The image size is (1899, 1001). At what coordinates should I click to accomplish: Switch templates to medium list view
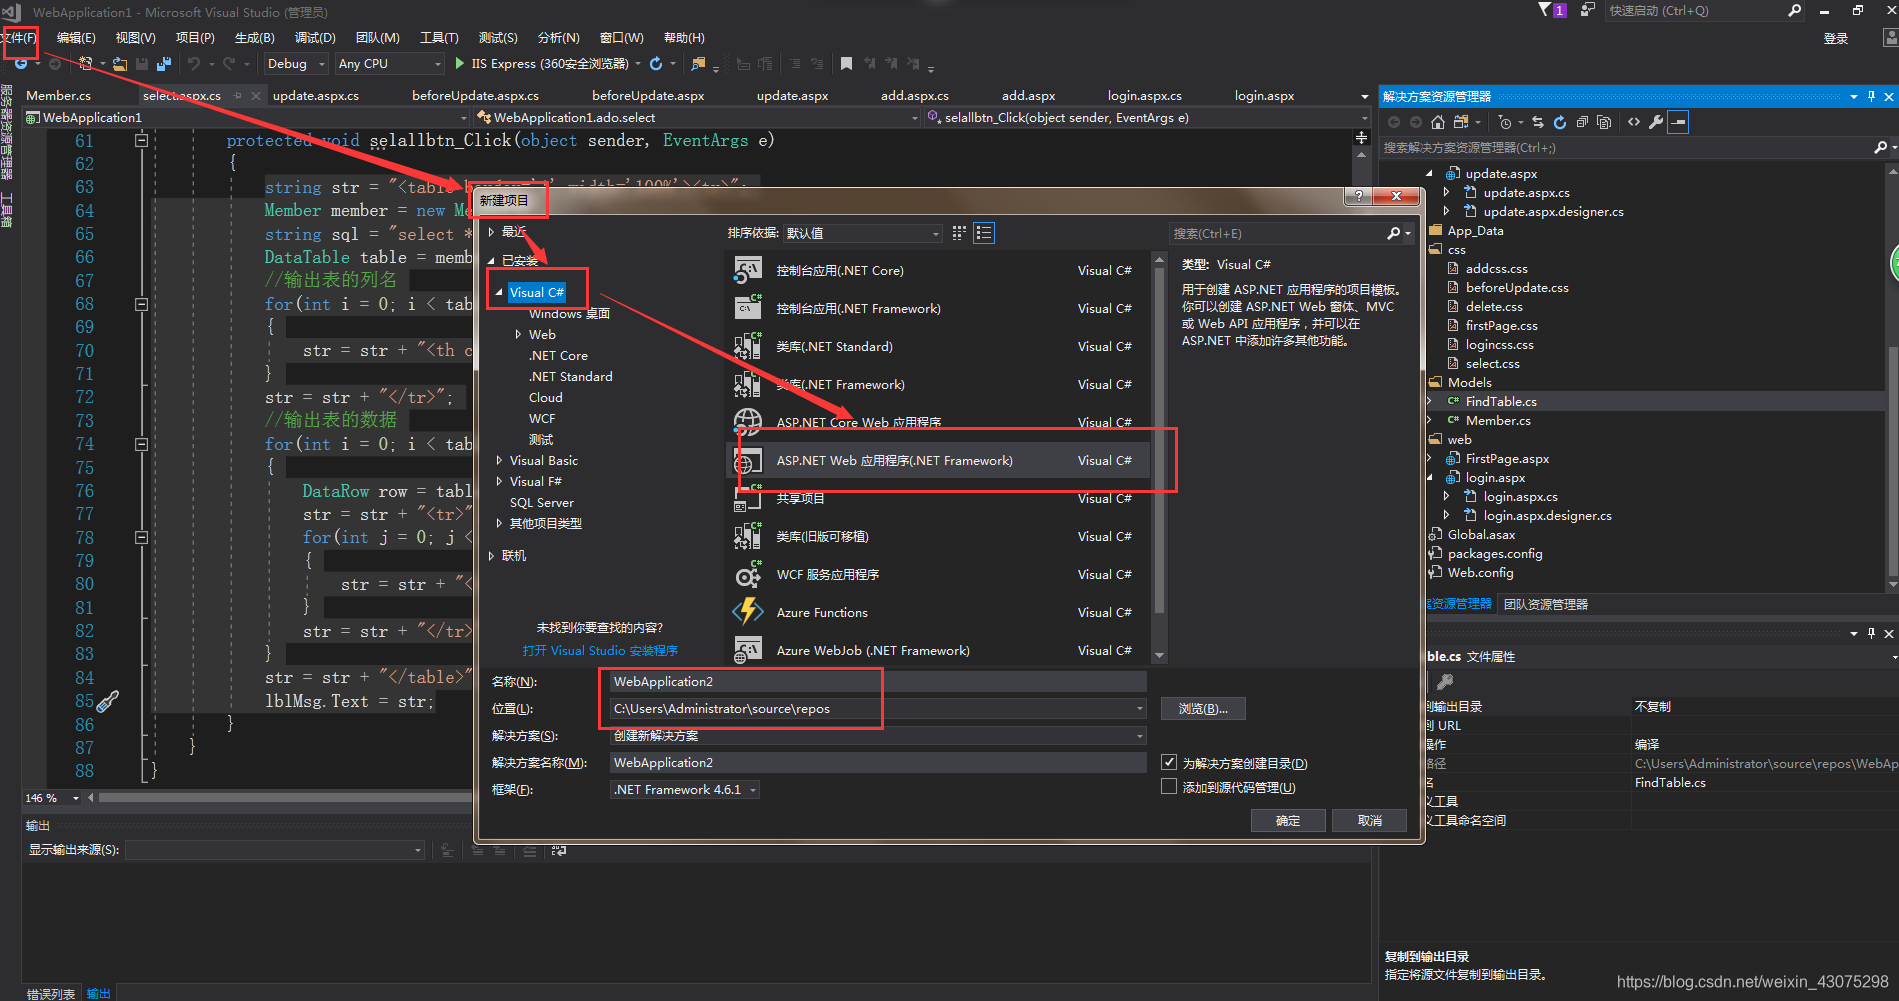point(984,233)
